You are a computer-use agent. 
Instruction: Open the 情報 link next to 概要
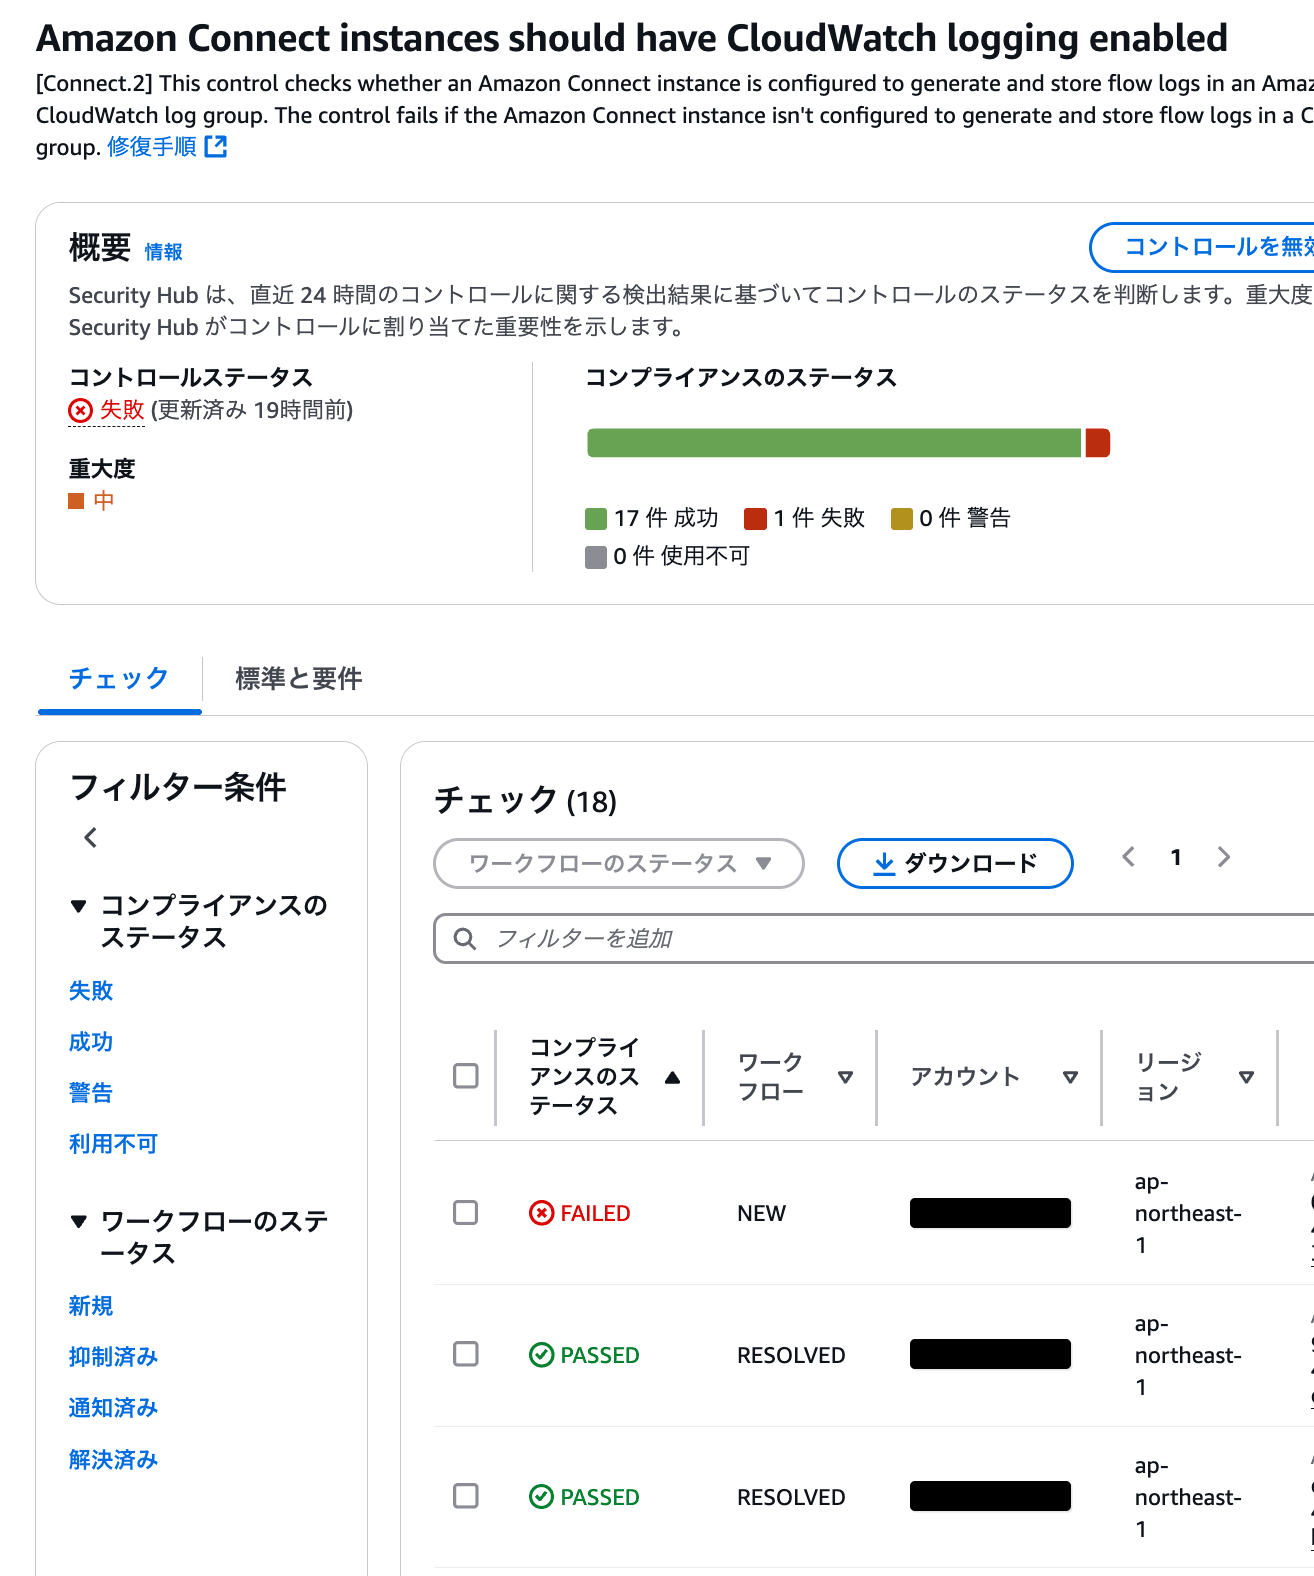(163, 252)
